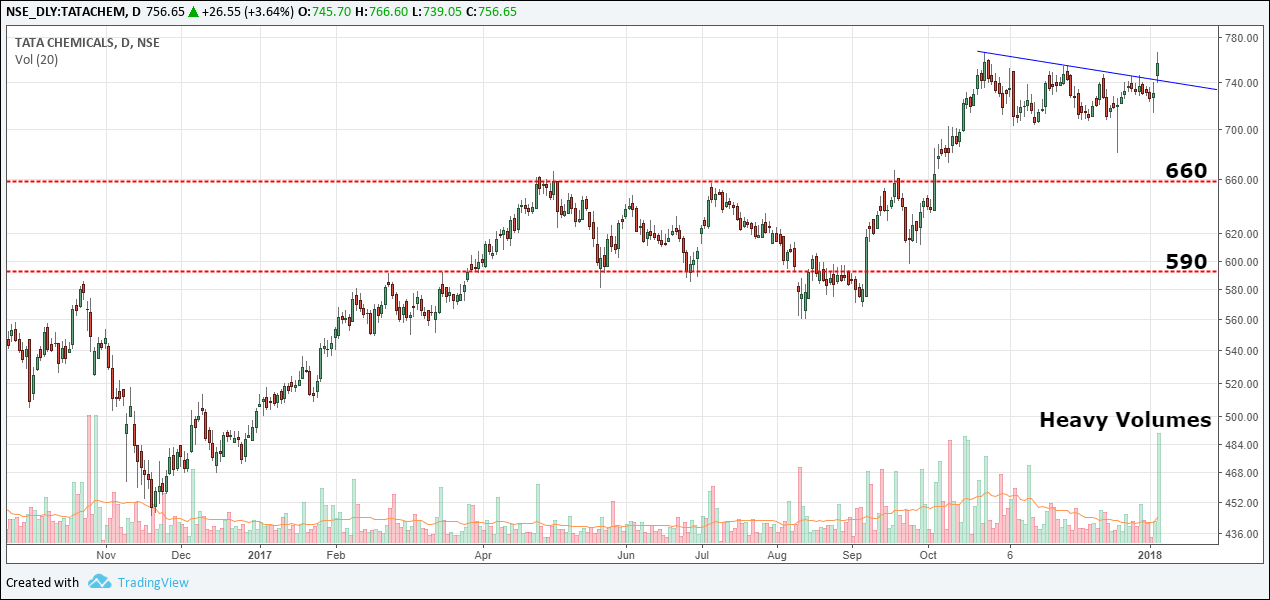Click the 'Created with' text
Screen dimensions: 1270x600
(42, 582)
